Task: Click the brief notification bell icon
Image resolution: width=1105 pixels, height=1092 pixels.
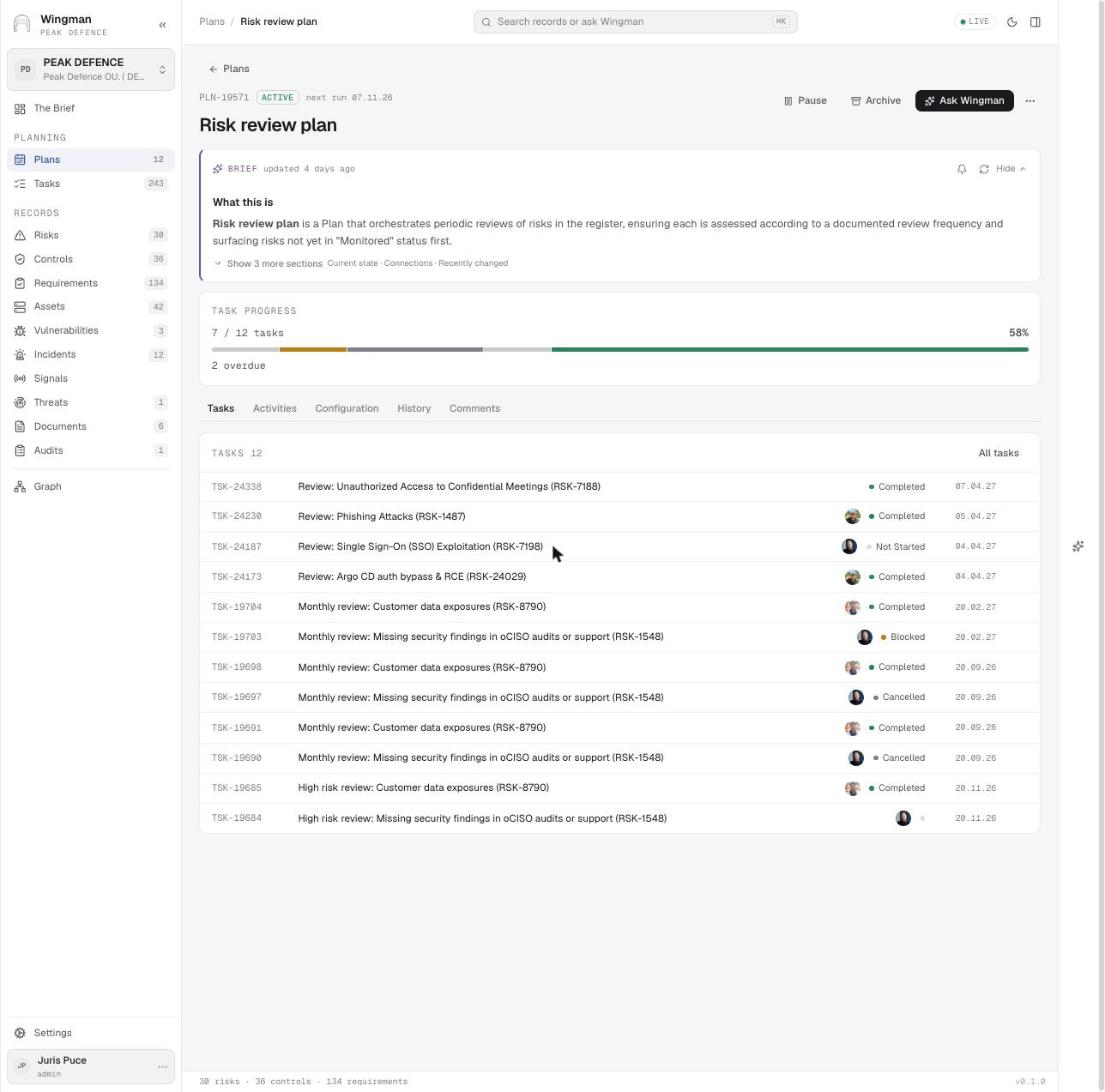Action: pos(962,169)
